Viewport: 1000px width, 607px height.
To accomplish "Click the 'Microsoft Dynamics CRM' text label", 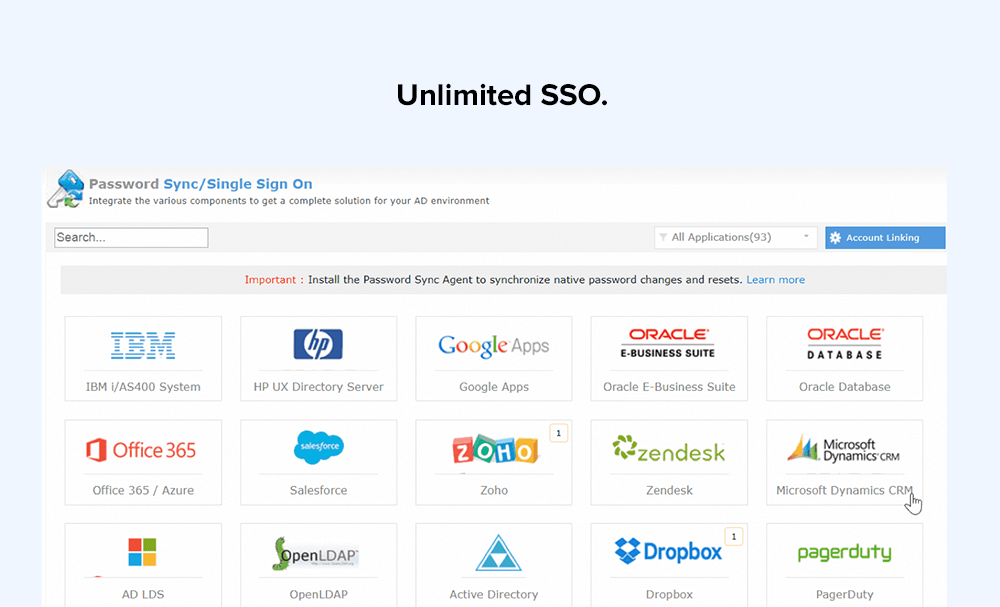I will (844, 490).
